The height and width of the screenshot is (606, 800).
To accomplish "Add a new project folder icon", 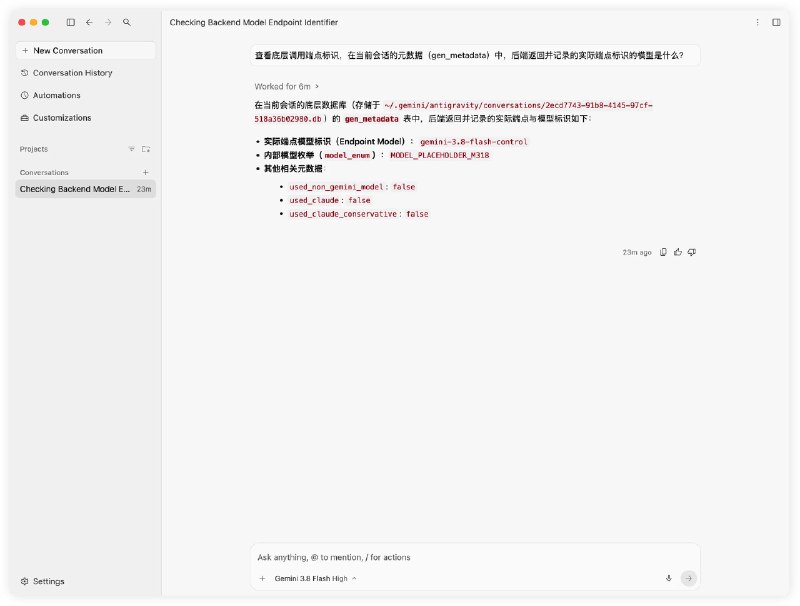I will pyautogui.click(x=146, y=149).
